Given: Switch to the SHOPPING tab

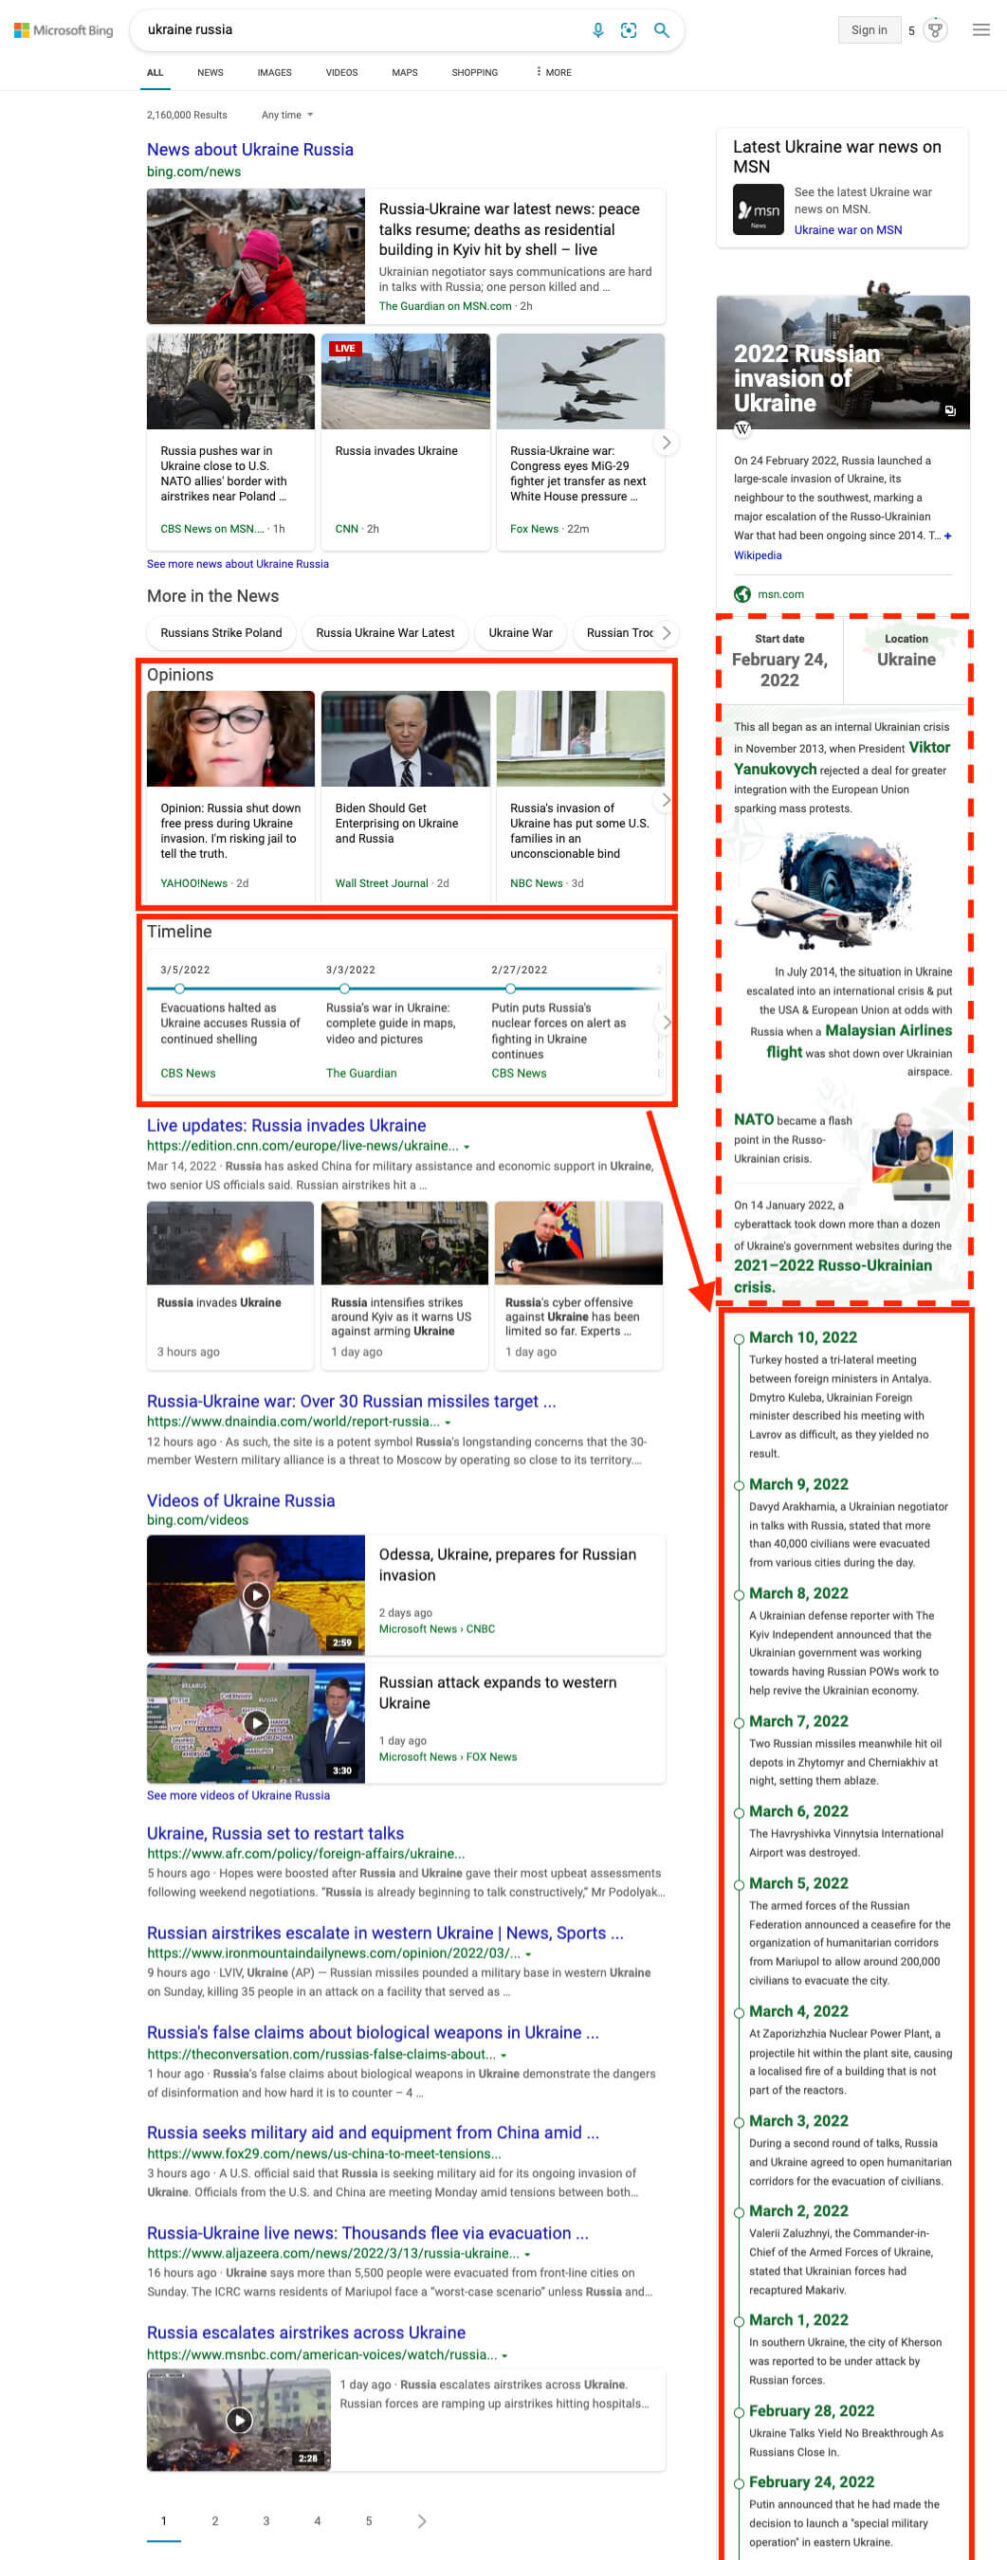Looking at the screenshot, I should tap(475, 72).
